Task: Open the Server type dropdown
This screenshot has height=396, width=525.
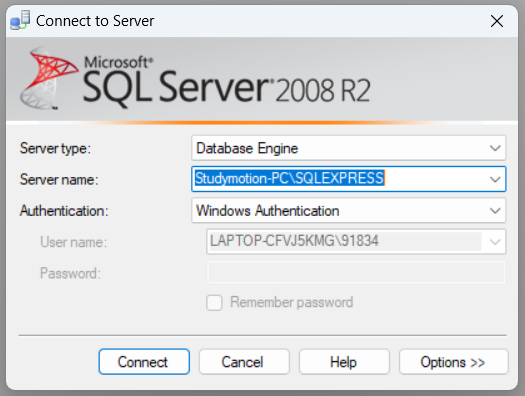Action: (x=349, y=148)
